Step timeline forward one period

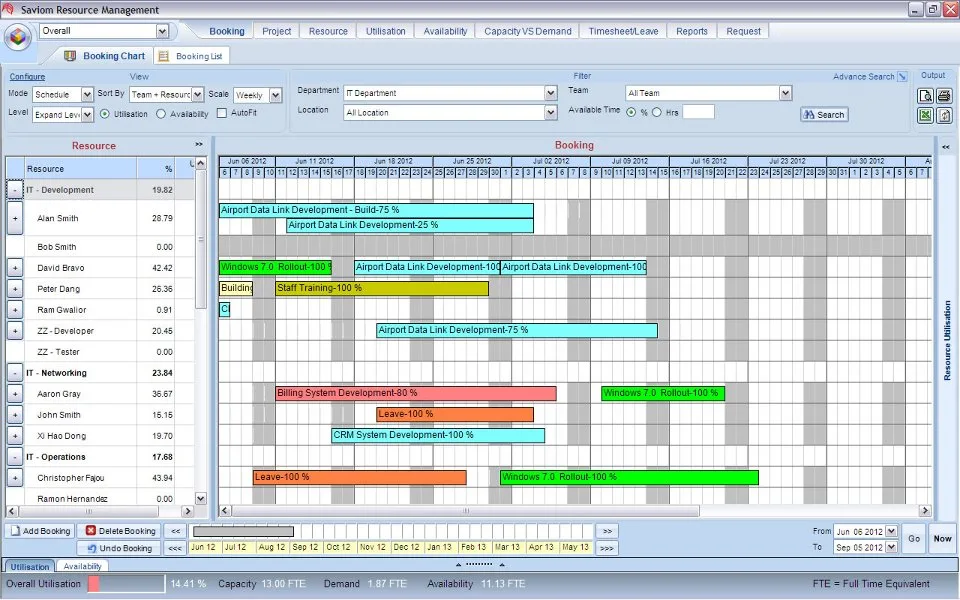(x=607, y=531)
